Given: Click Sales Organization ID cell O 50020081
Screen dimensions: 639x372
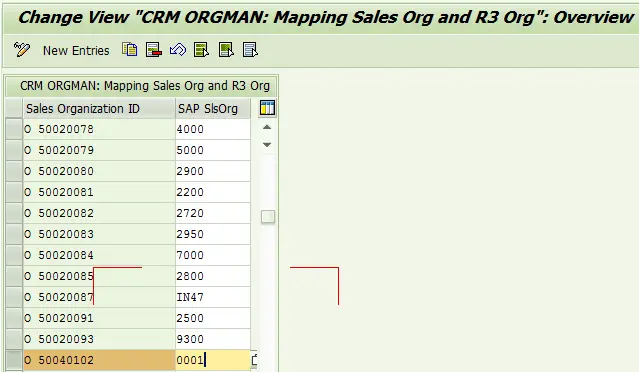Looking at the screenshot, I should [99, 192].
